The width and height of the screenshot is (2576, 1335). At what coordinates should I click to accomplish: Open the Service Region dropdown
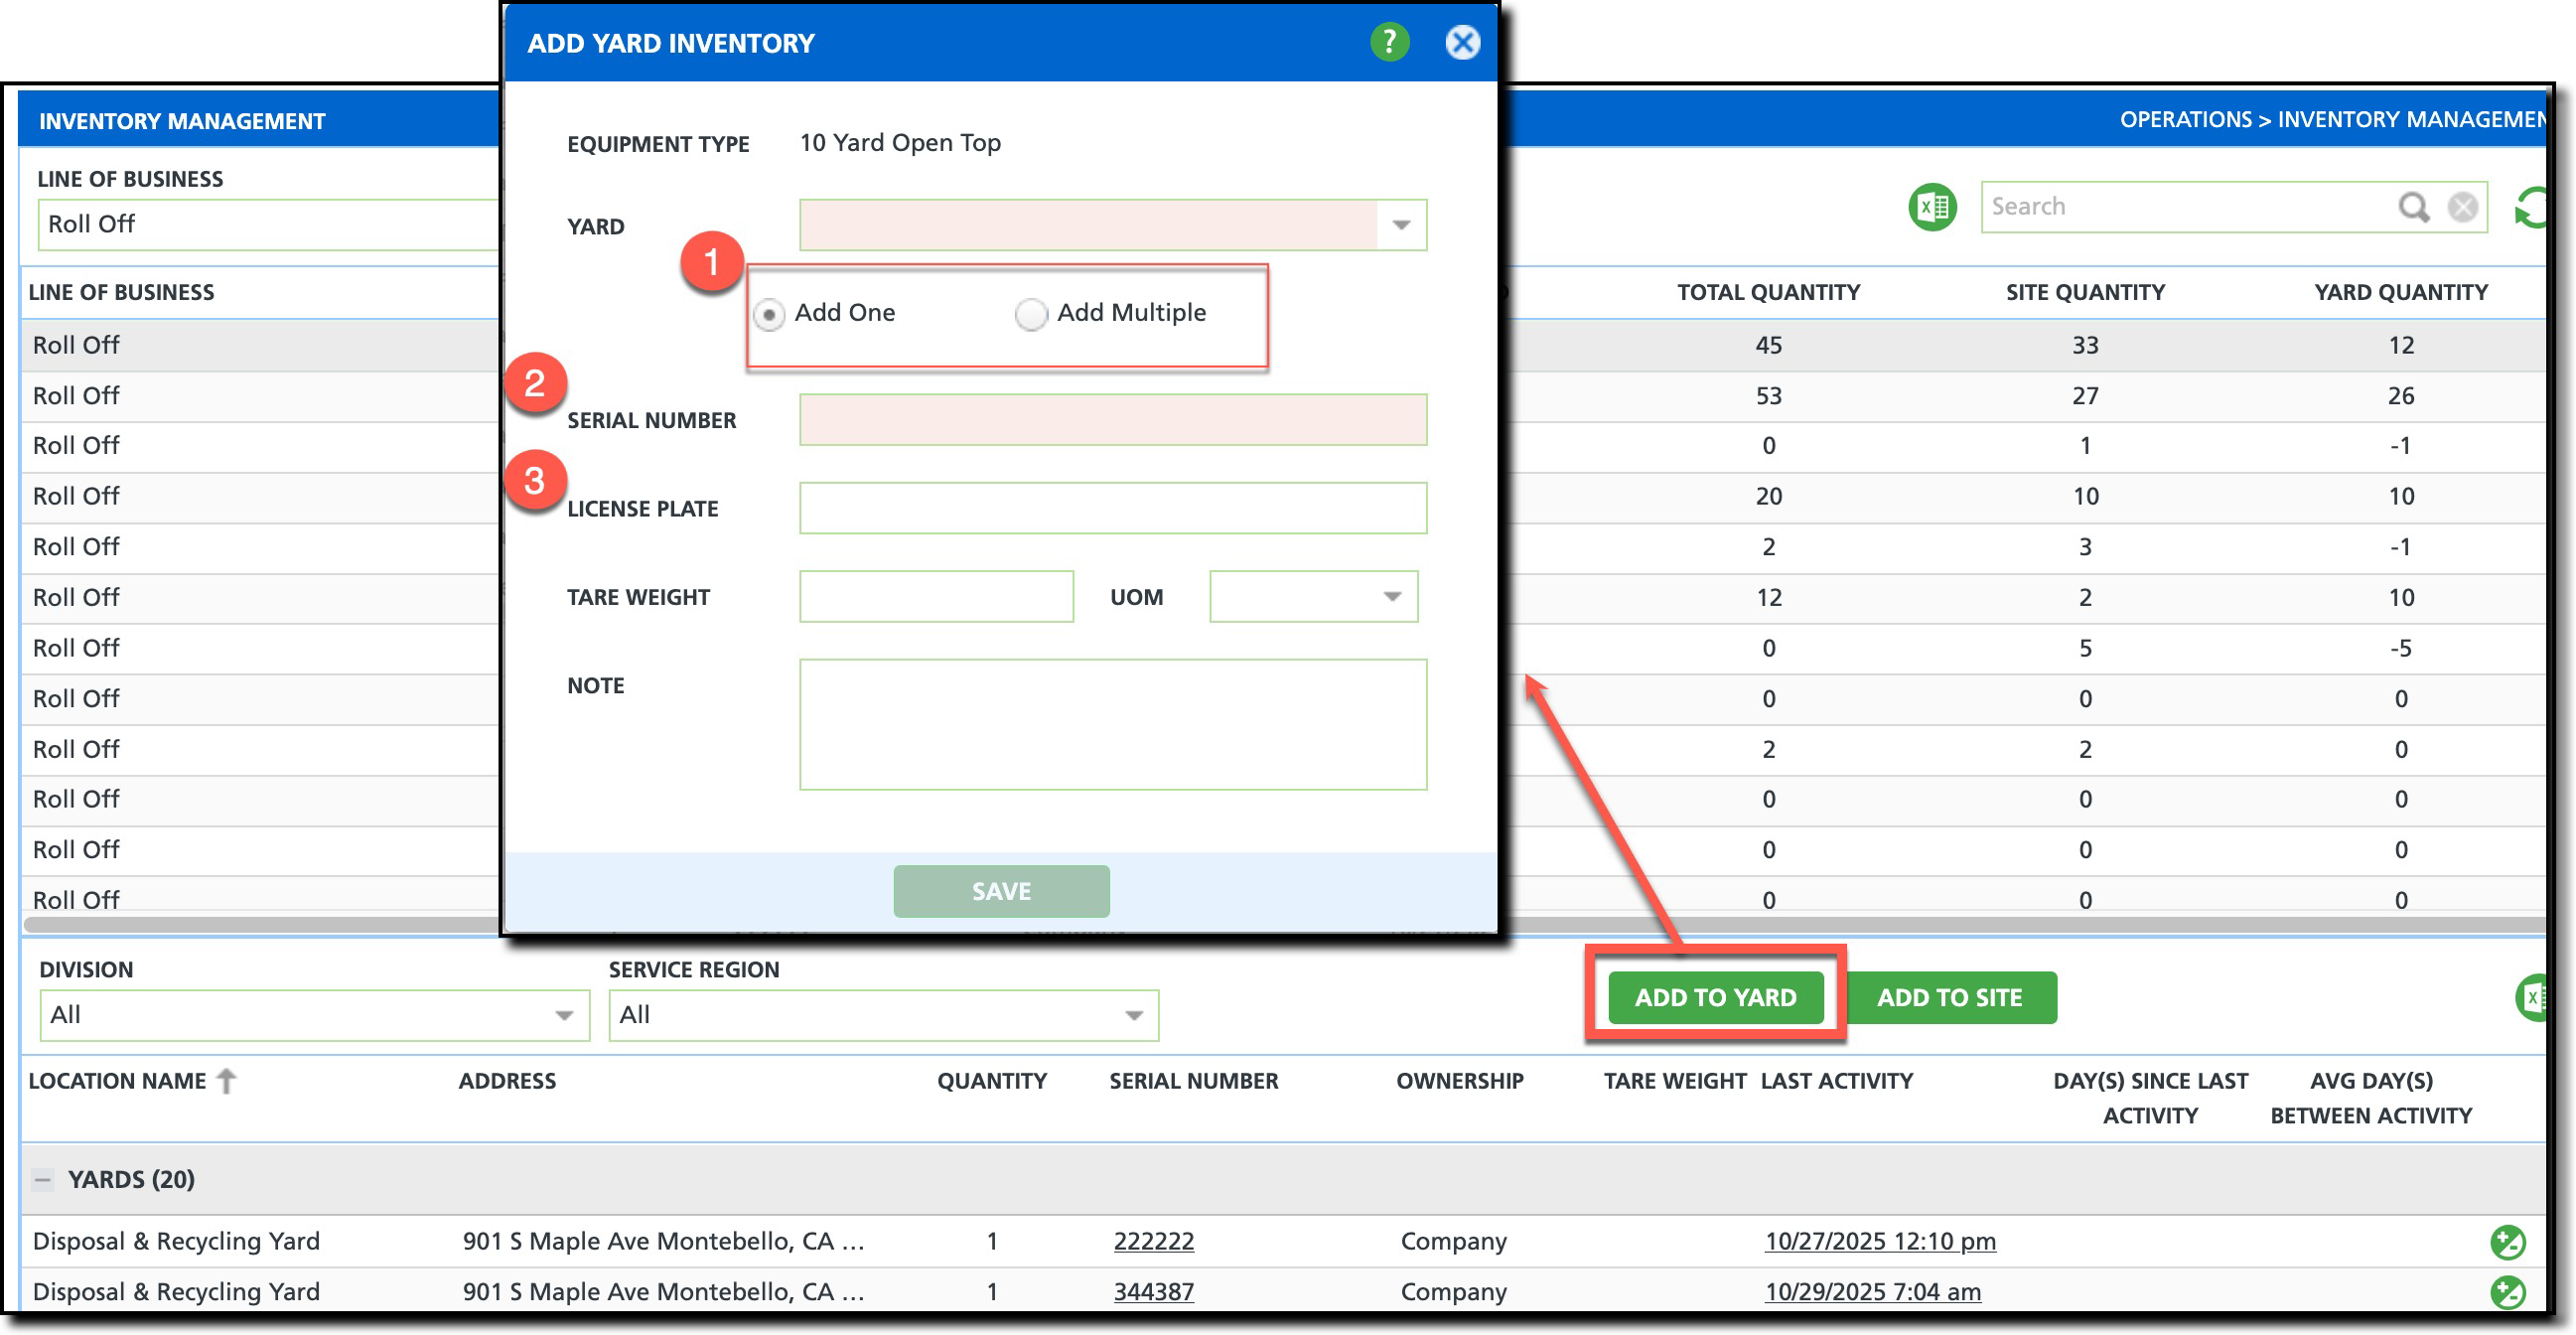click(1132, 1015)
